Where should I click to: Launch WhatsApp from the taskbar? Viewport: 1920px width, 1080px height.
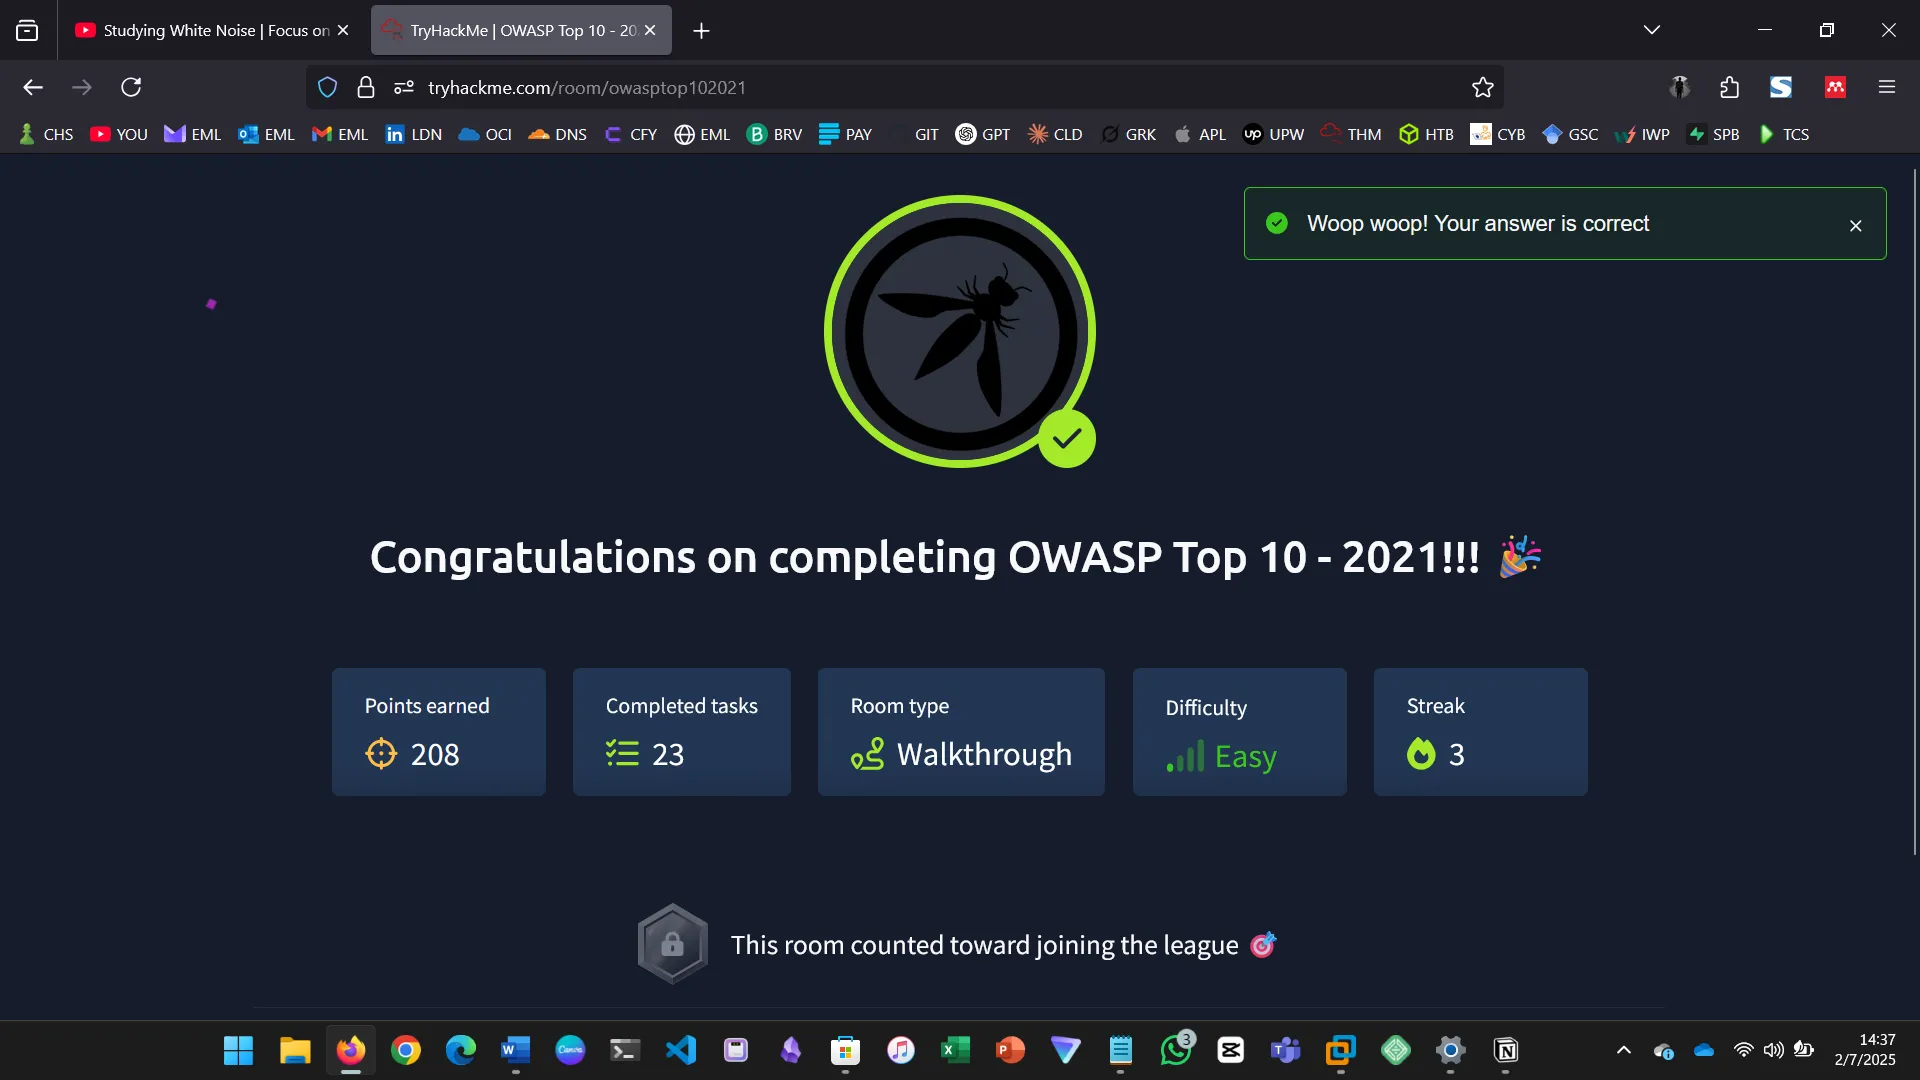[1176, 1050]
